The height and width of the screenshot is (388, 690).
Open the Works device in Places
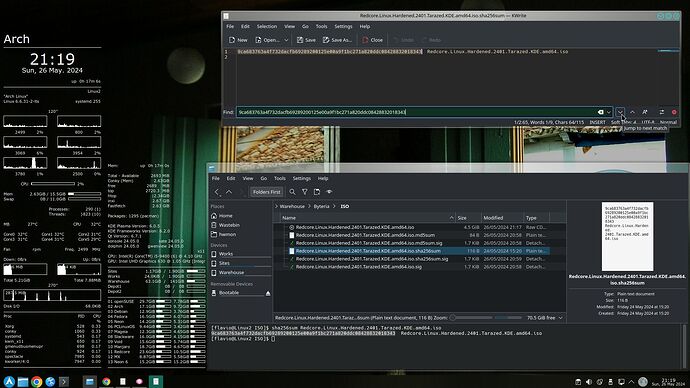point(241,254)
